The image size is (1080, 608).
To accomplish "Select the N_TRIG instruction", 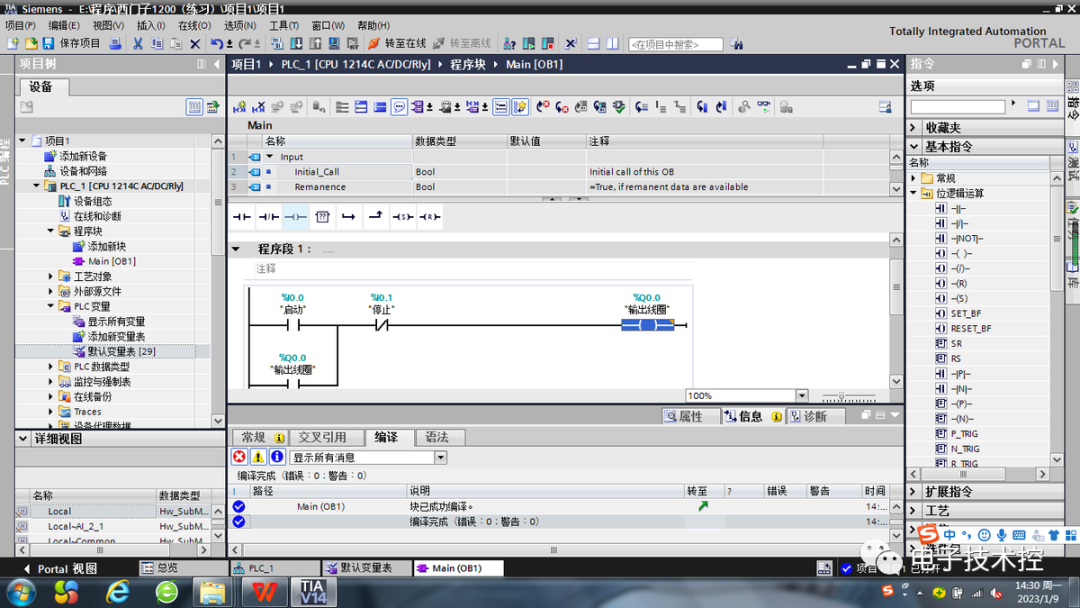I will (x=964, y=449).
